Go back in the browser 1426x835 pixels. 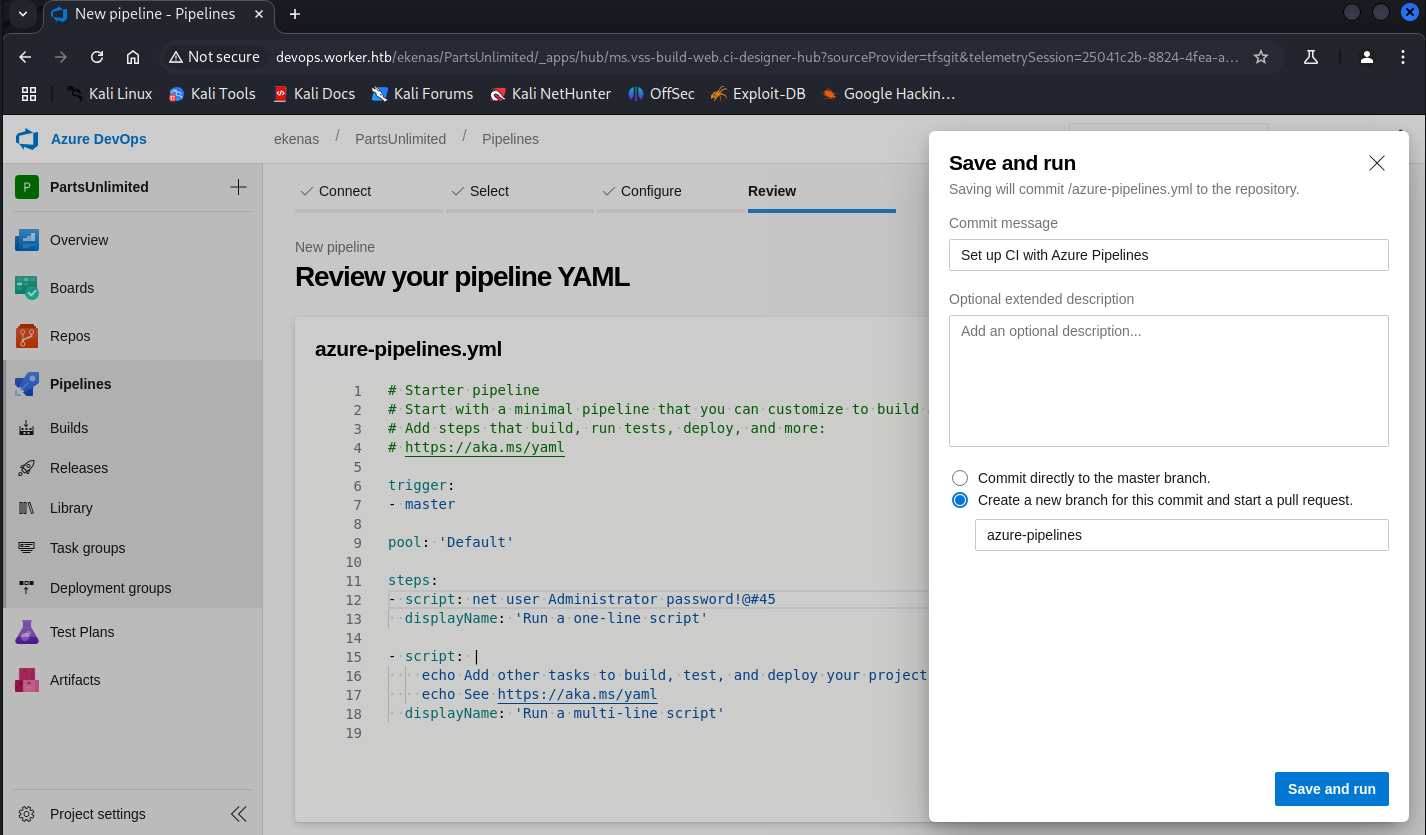pos(26,57)
